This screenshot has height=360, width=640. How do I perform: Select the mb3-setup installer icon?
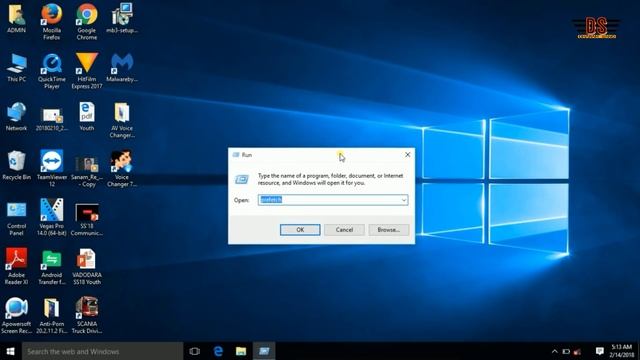(x=122, y=18)
